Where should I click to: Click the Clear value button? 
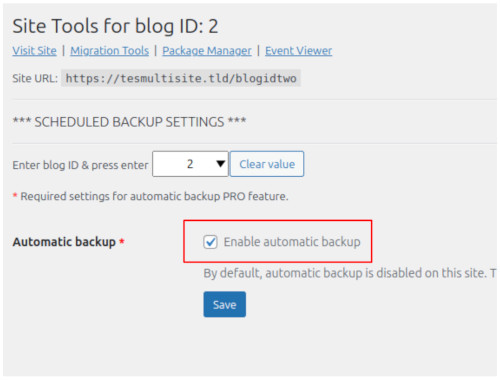click(x=267, y=164)
